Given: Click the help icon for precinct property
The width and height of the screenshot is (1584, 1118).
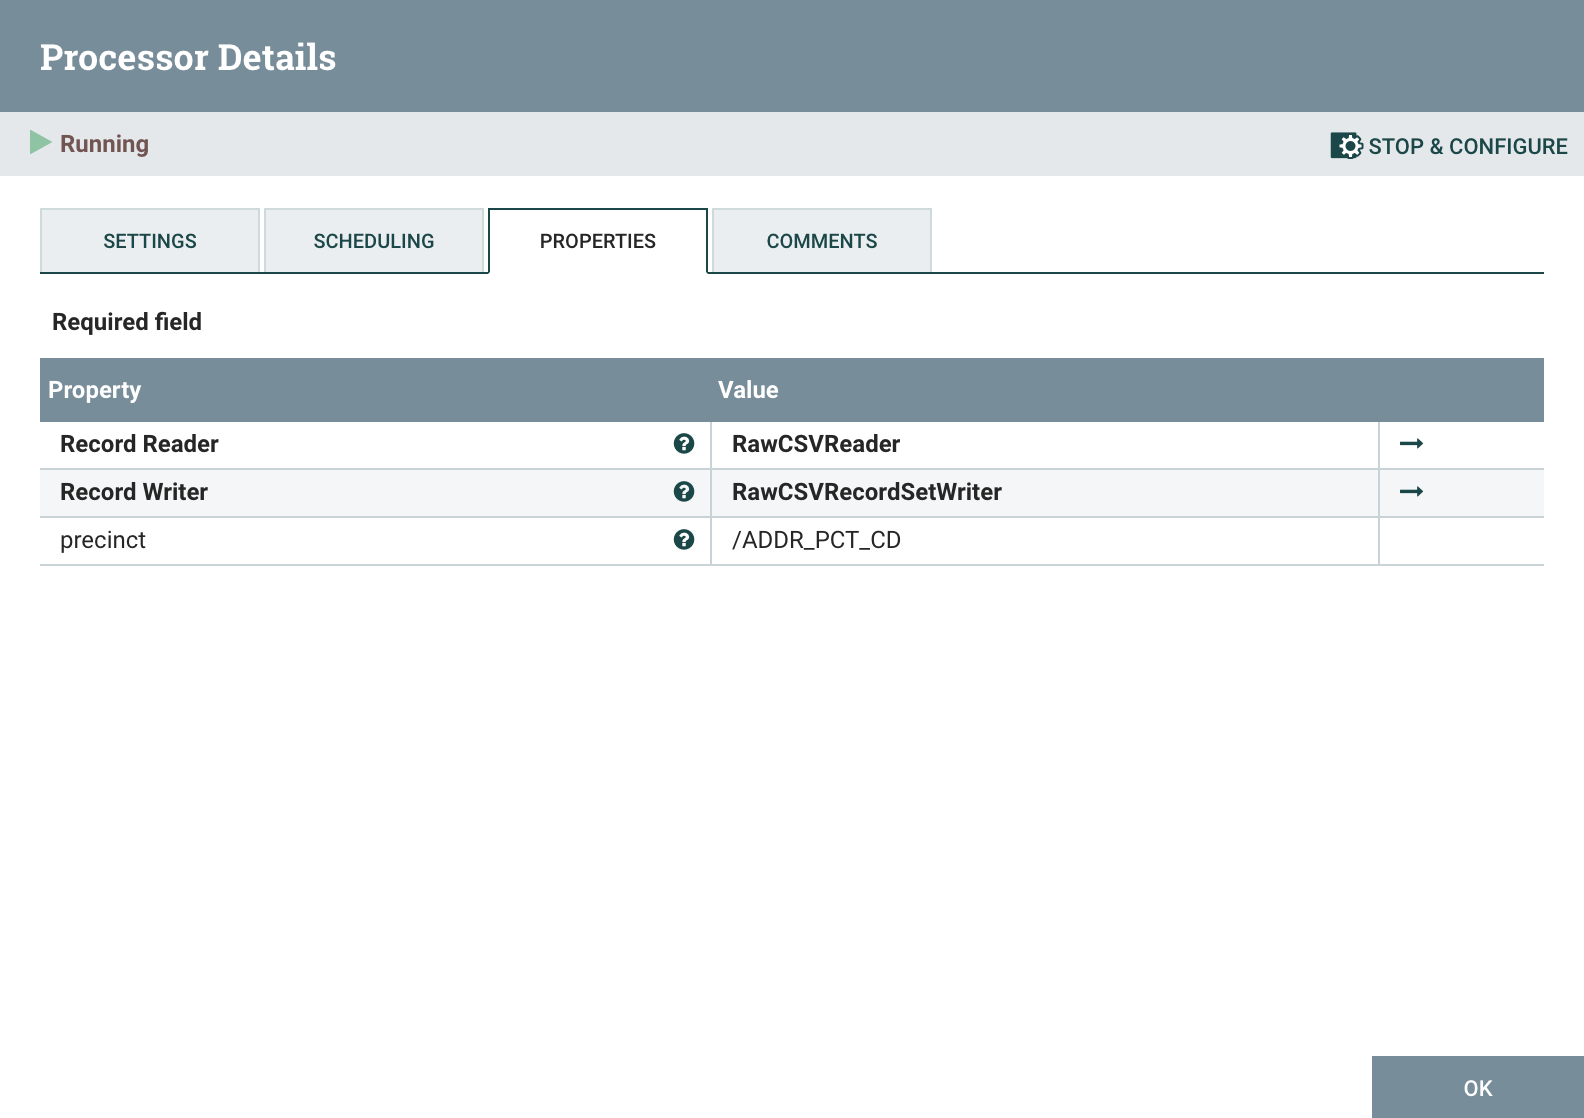Looking at the screenshot, I should click(x=684, y=540).
